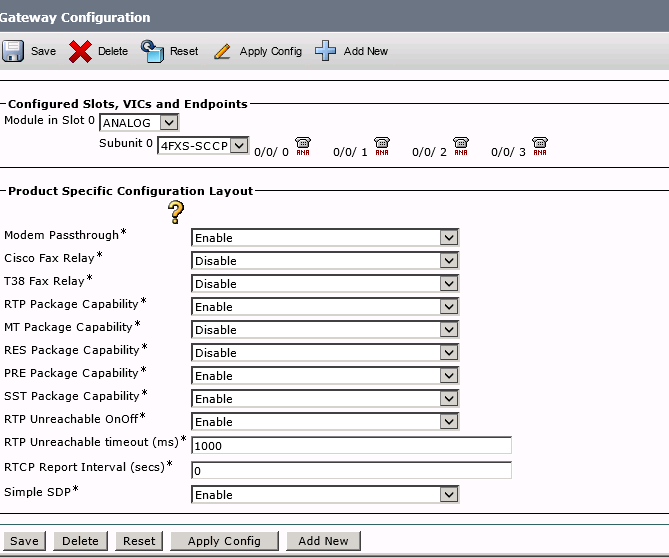Open the T38 Fax Relay dropdown
The width and height of the screenshot is (669, 558).
[325, 284]
